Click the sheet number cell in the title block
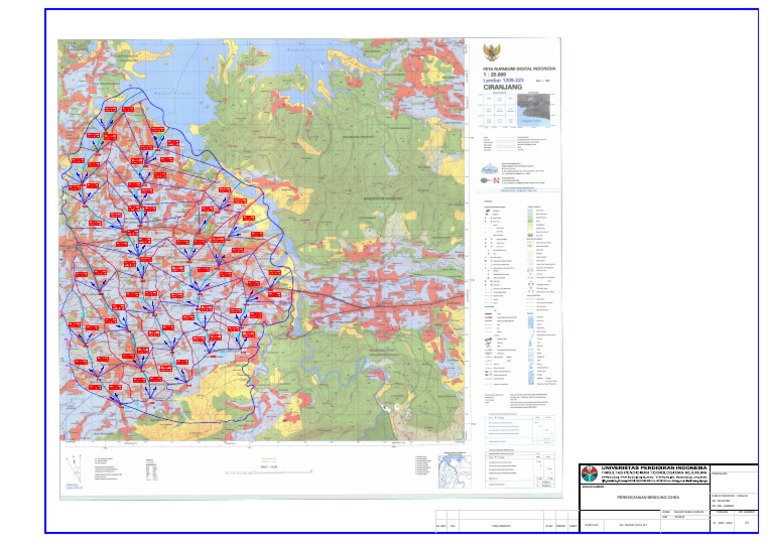 coord(747,523)
